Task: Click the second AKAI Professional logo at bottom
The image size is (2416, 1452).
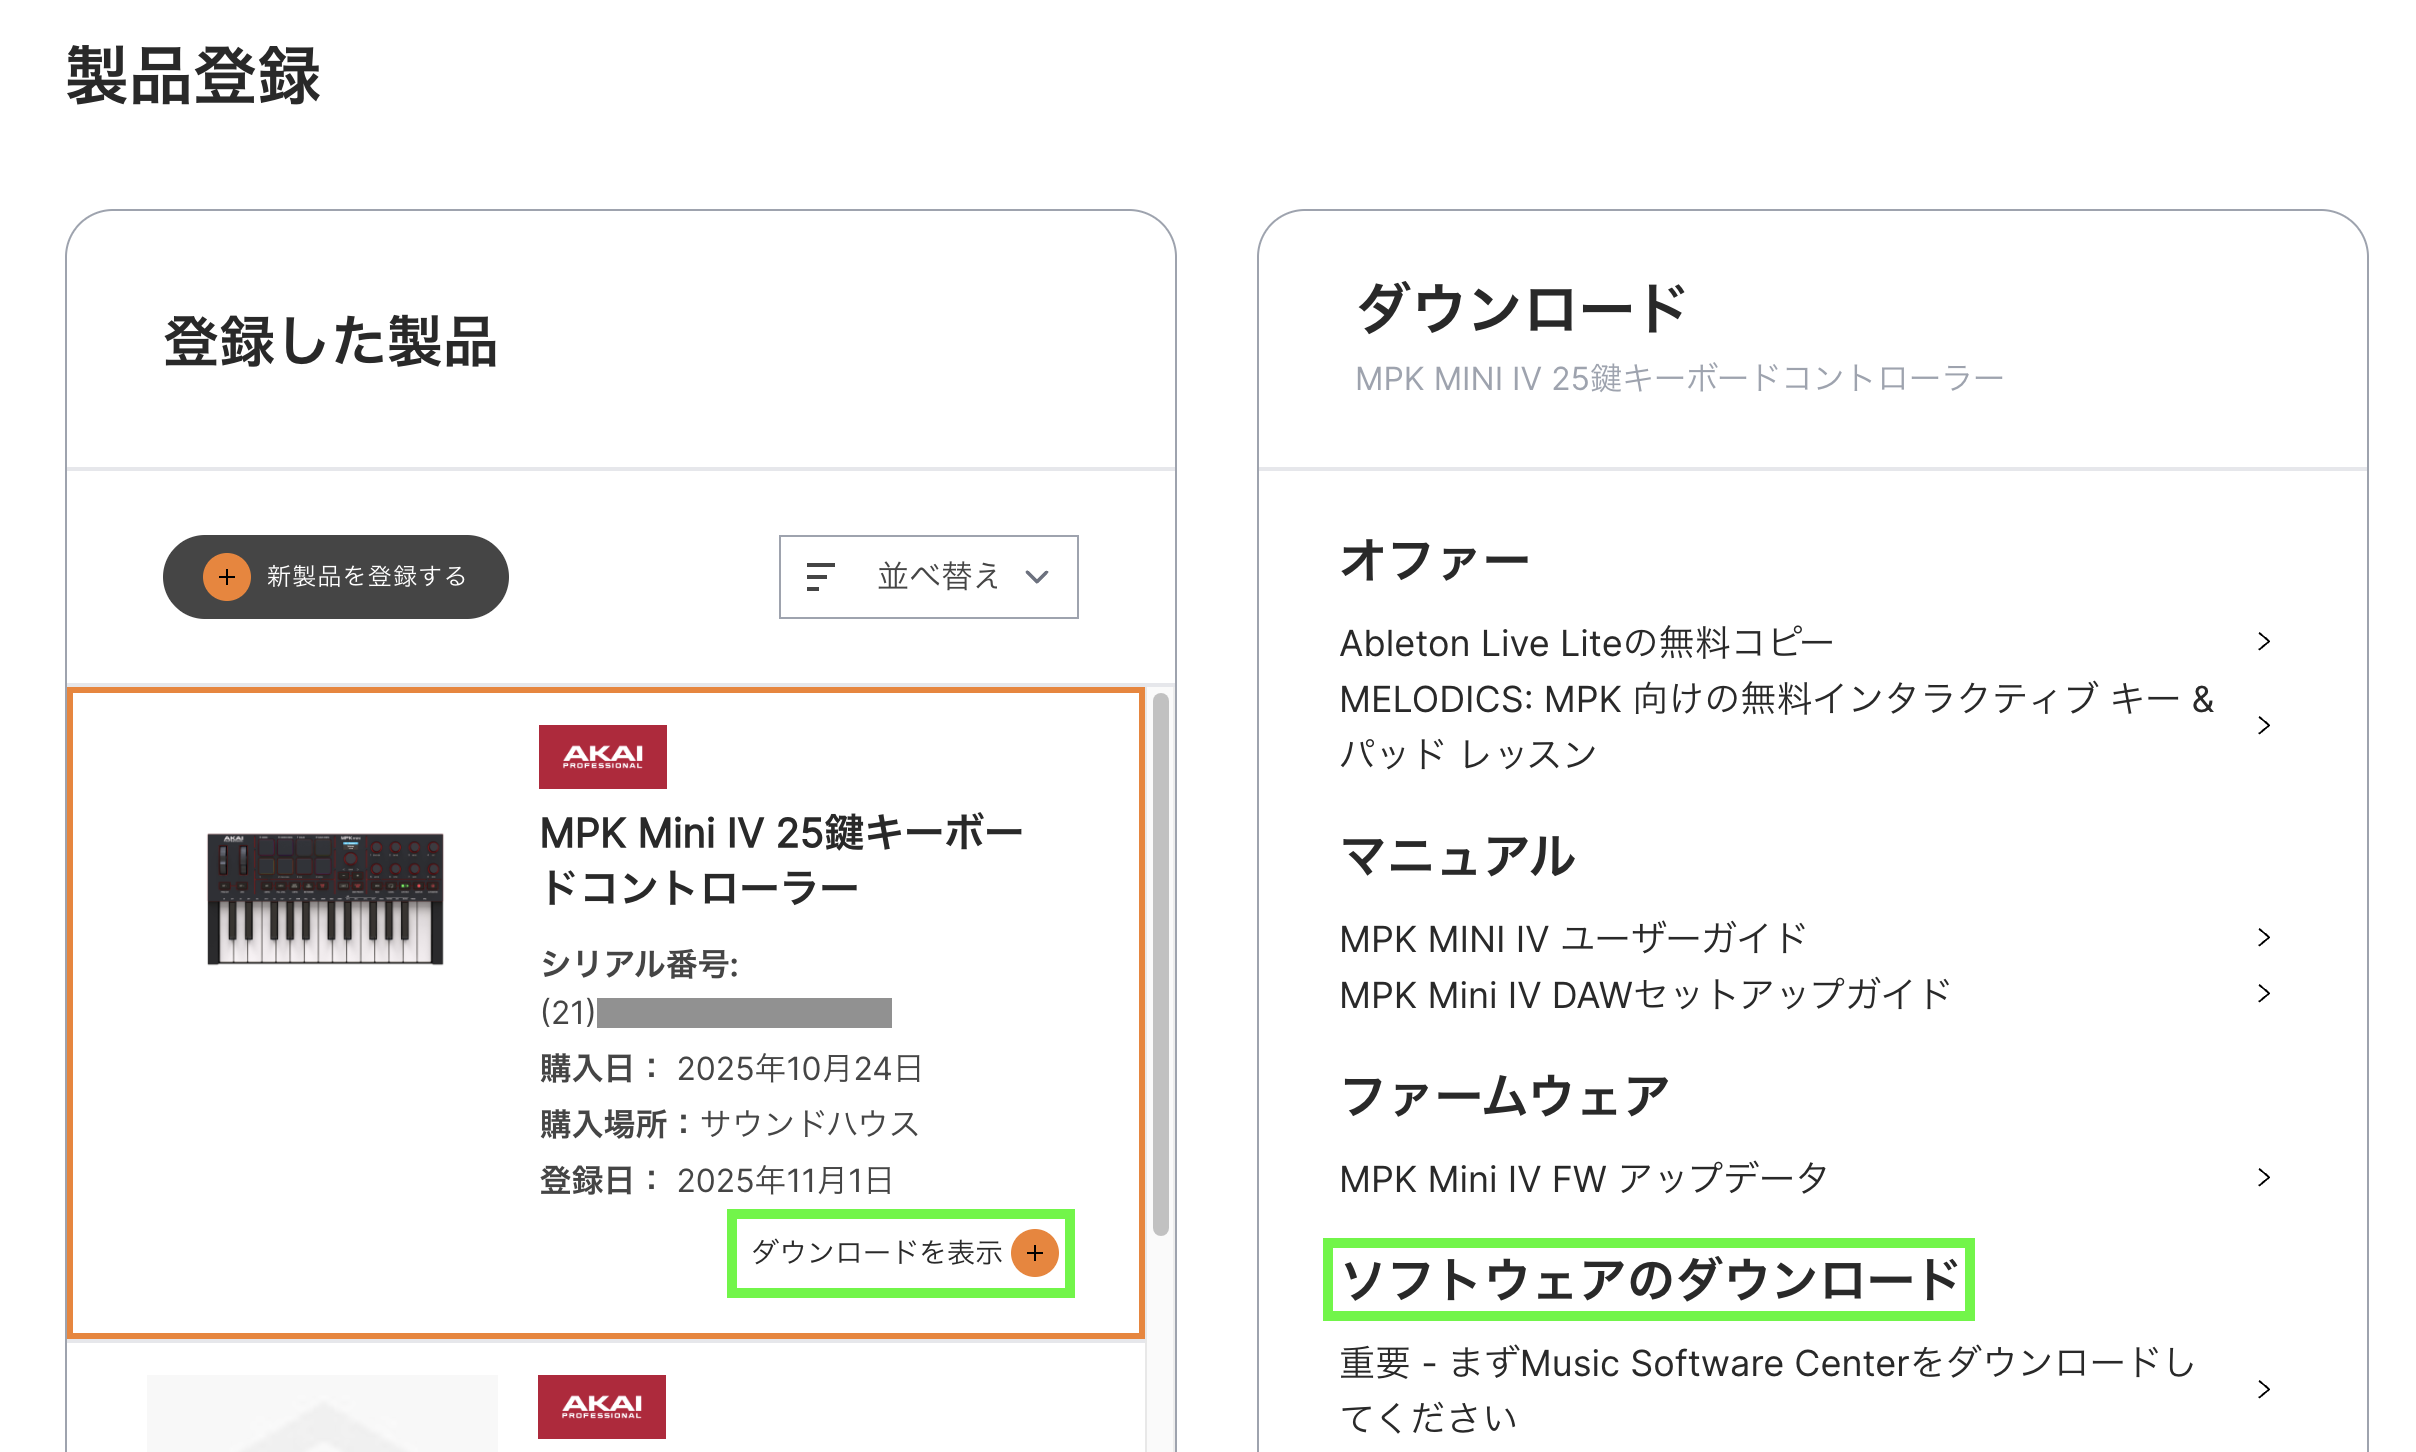Action: coord(602,1406)
